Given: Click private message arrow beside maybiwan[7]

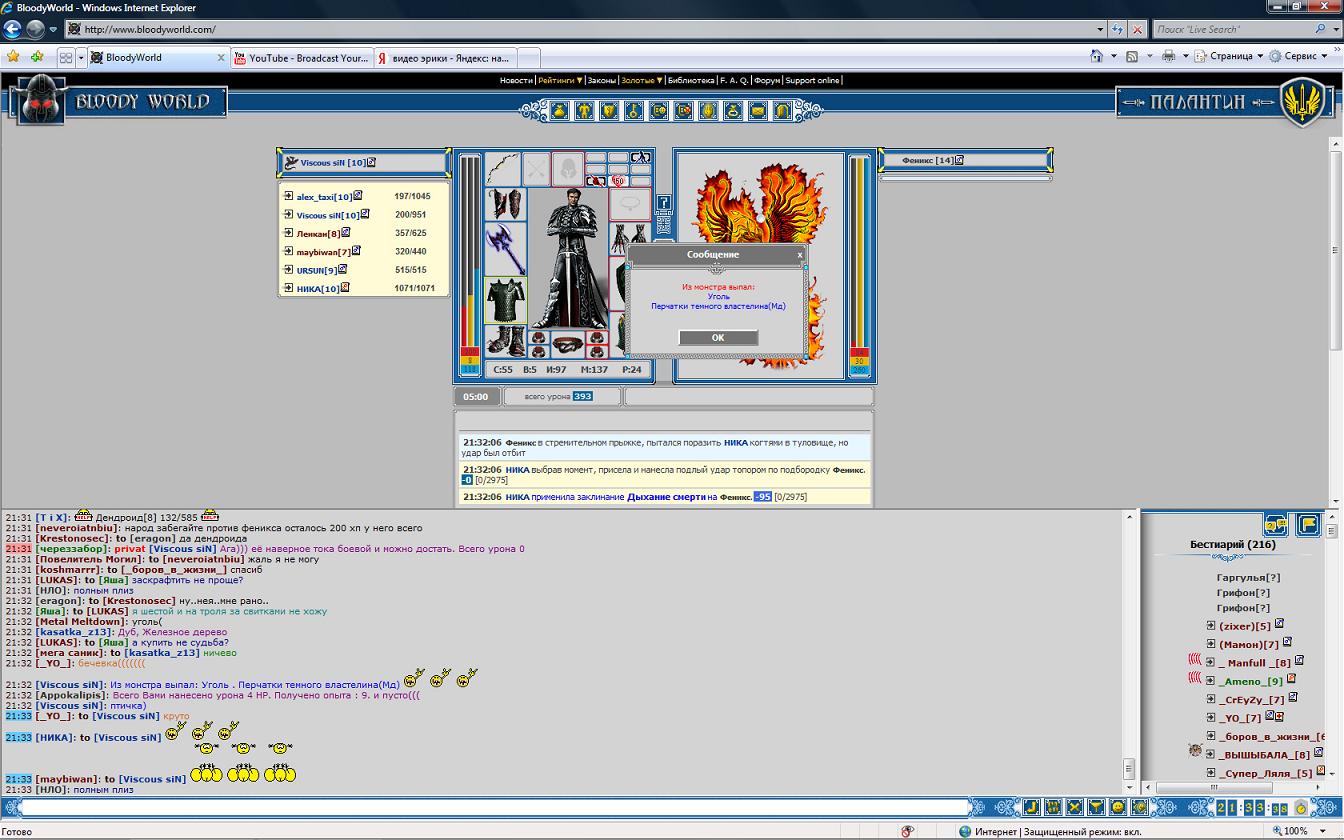Looking at the screenshot, I should click(288, 252).
